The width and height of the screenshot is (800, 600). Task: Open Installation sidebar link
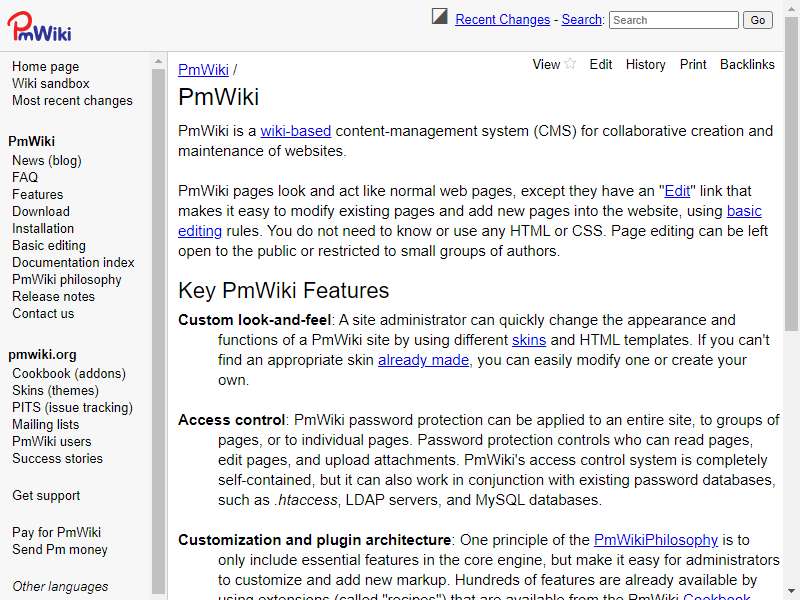[x=43, y=228]
